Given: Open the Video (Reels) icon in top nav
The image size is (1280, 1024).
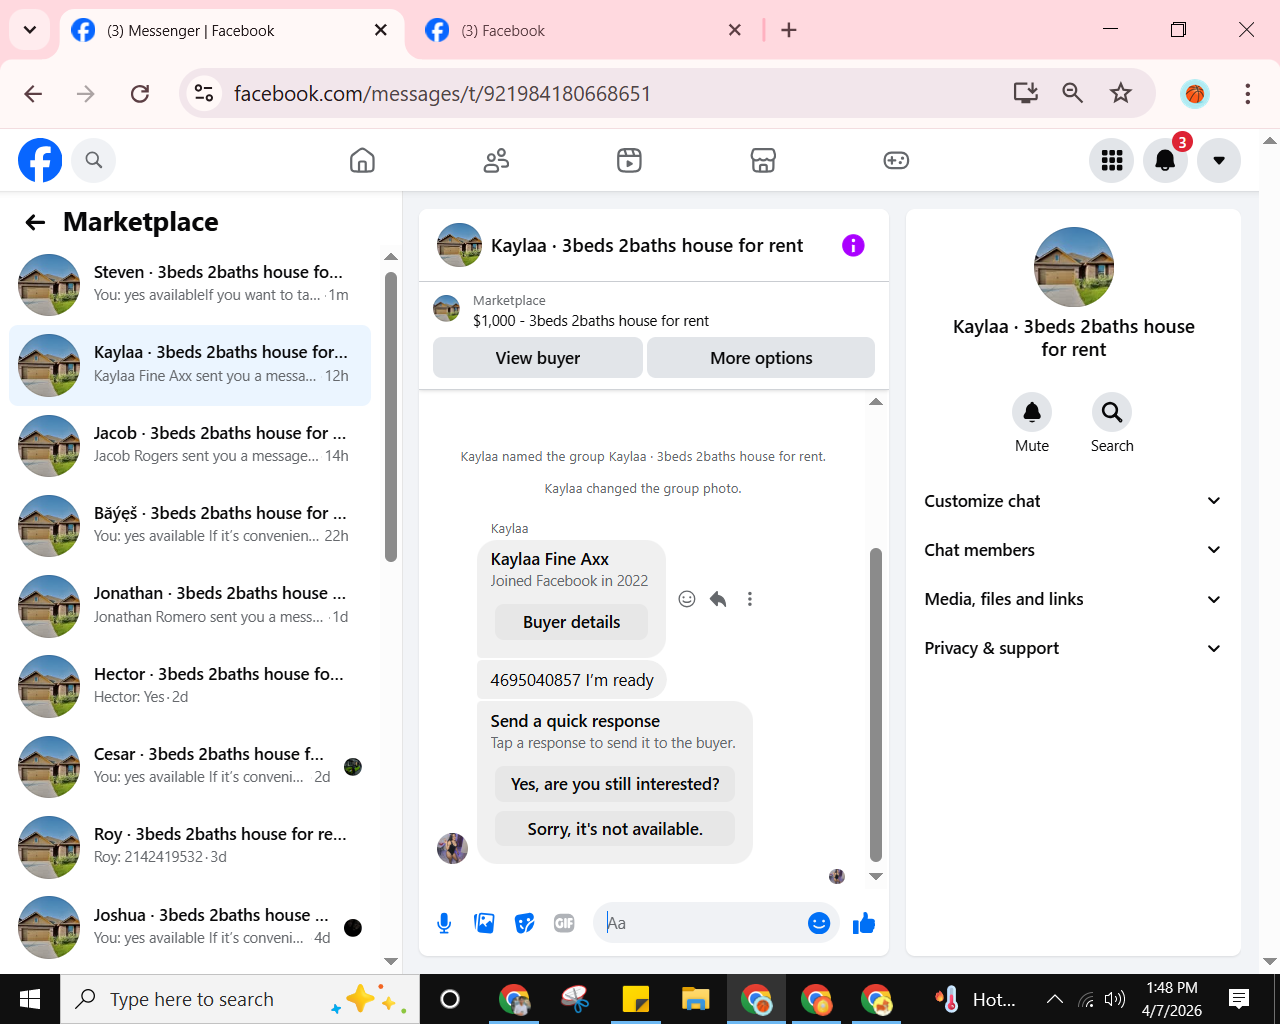Looking at the screenshot, I should 629,160.
